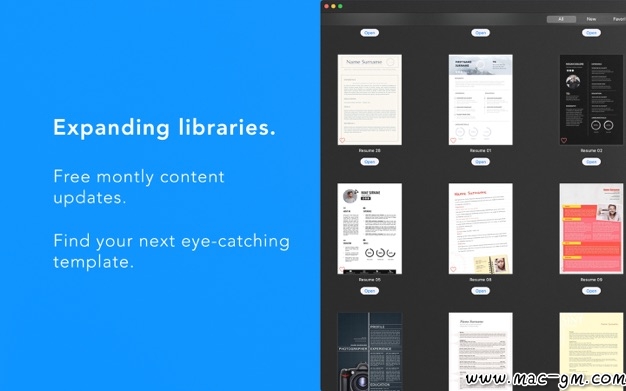This screenshot has height=391, width=626.
Task: Choose the pink Resume 09 thumbnail
Action: tap(591, 229)
